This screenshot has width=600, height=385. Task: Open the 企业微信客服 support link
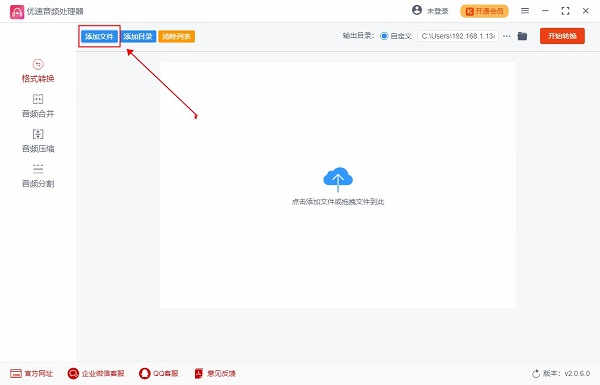[96, 373]
